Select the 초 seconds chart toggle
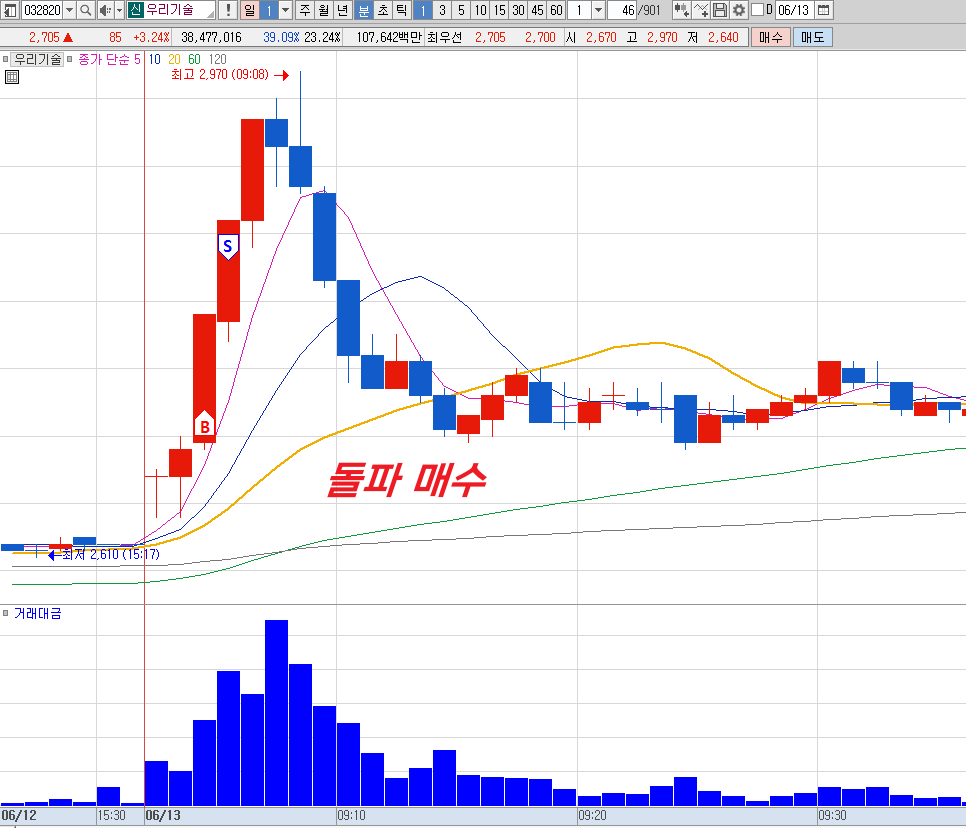This screenshot has width=966, height=828. coord(383,10)
